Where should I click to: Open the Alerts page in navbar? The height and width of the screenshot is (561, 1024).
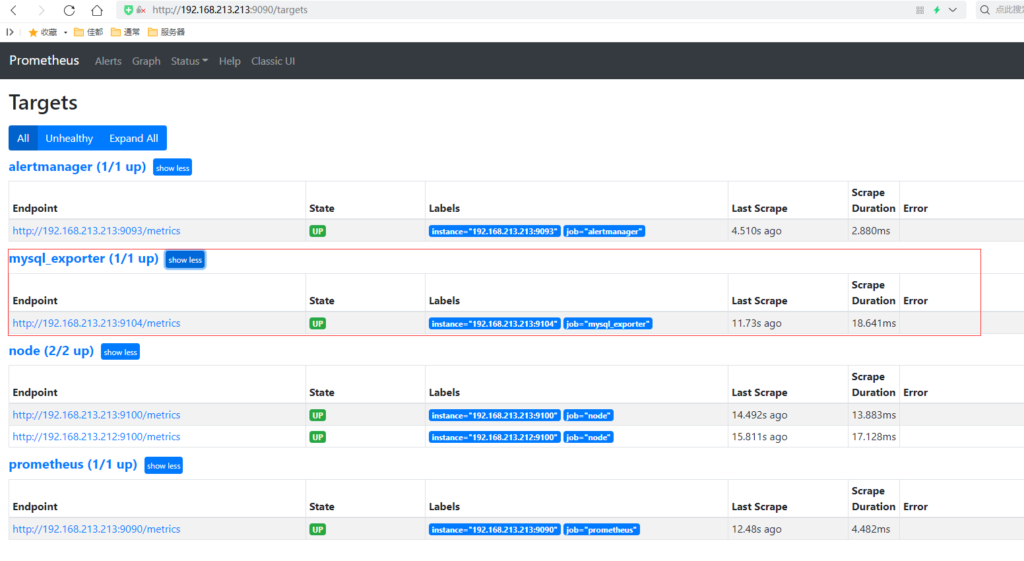108,61
